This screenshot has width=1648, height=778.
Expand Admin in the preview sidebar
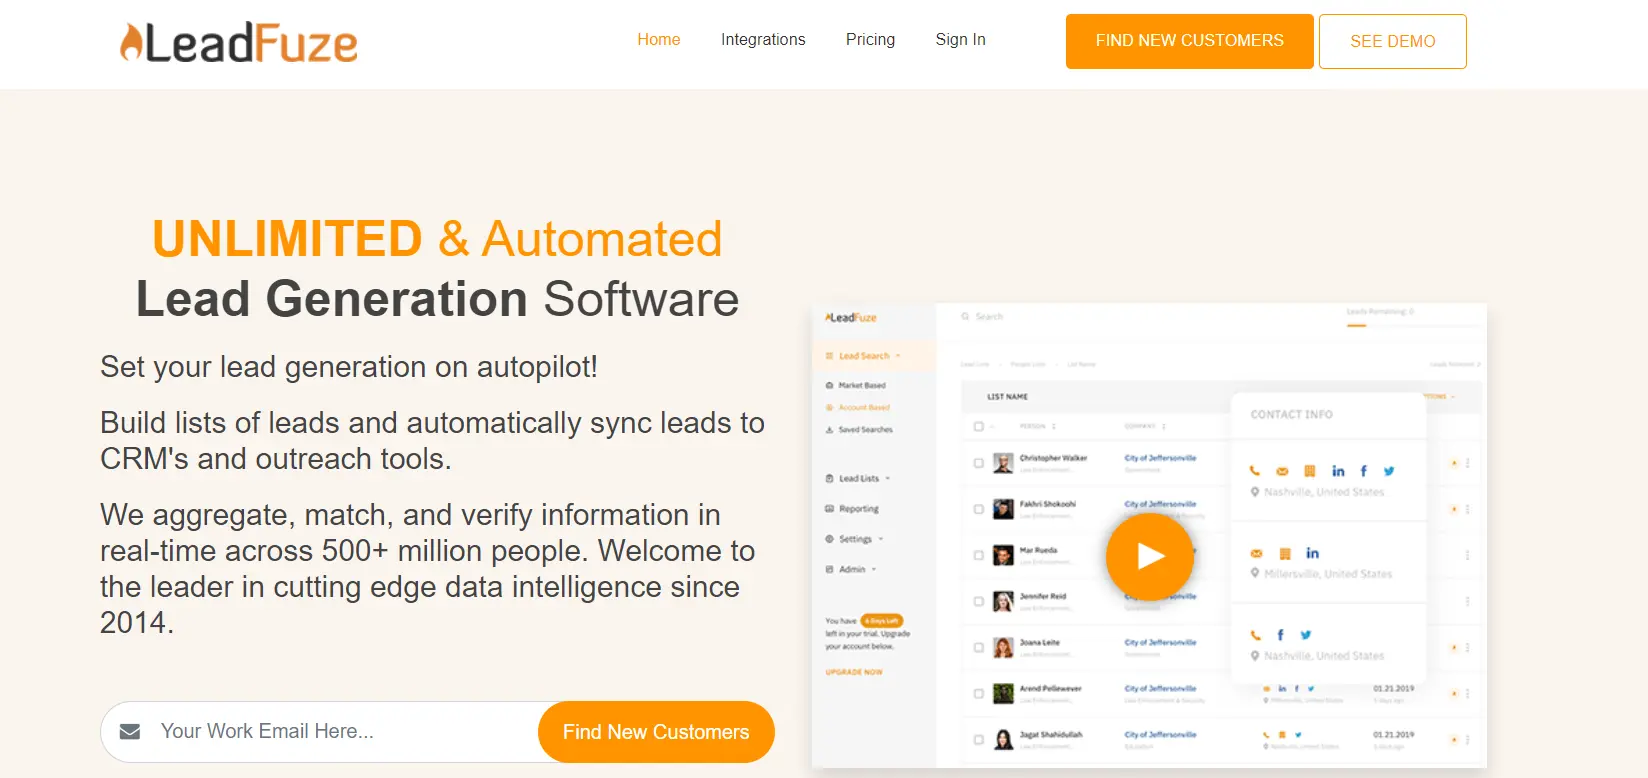click(852, 569)
